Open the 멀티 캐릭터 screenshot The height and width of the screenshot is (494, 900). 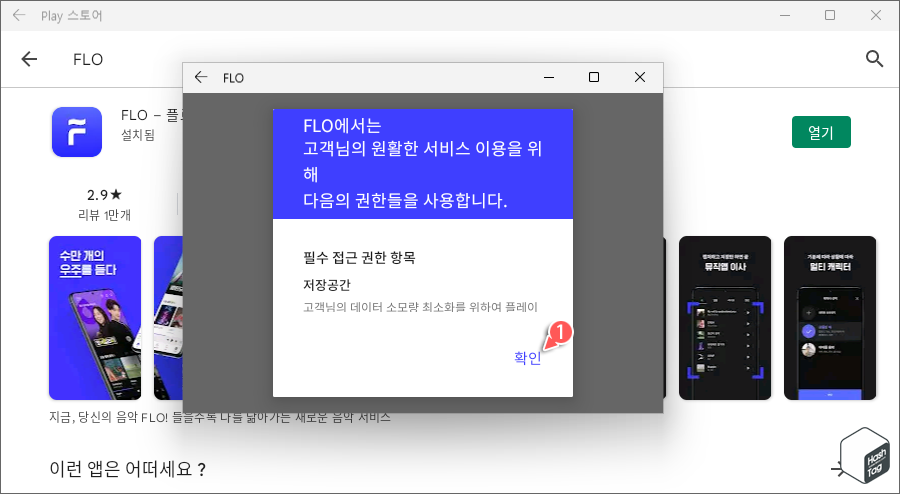click(830, 318)
